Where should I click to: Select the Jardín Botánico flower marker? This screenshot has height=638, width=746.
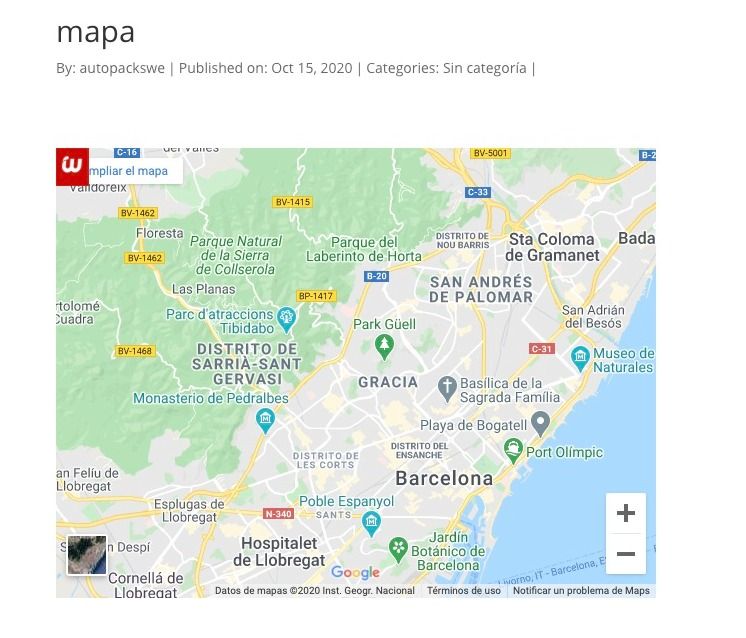tap(398, 550)
